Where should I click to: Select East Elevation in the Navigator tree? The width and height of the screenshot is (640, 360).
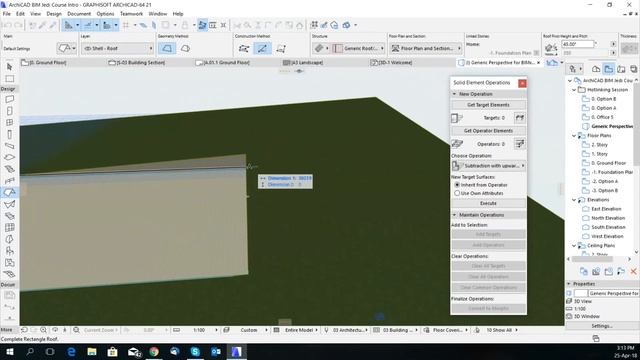(606, 209)
